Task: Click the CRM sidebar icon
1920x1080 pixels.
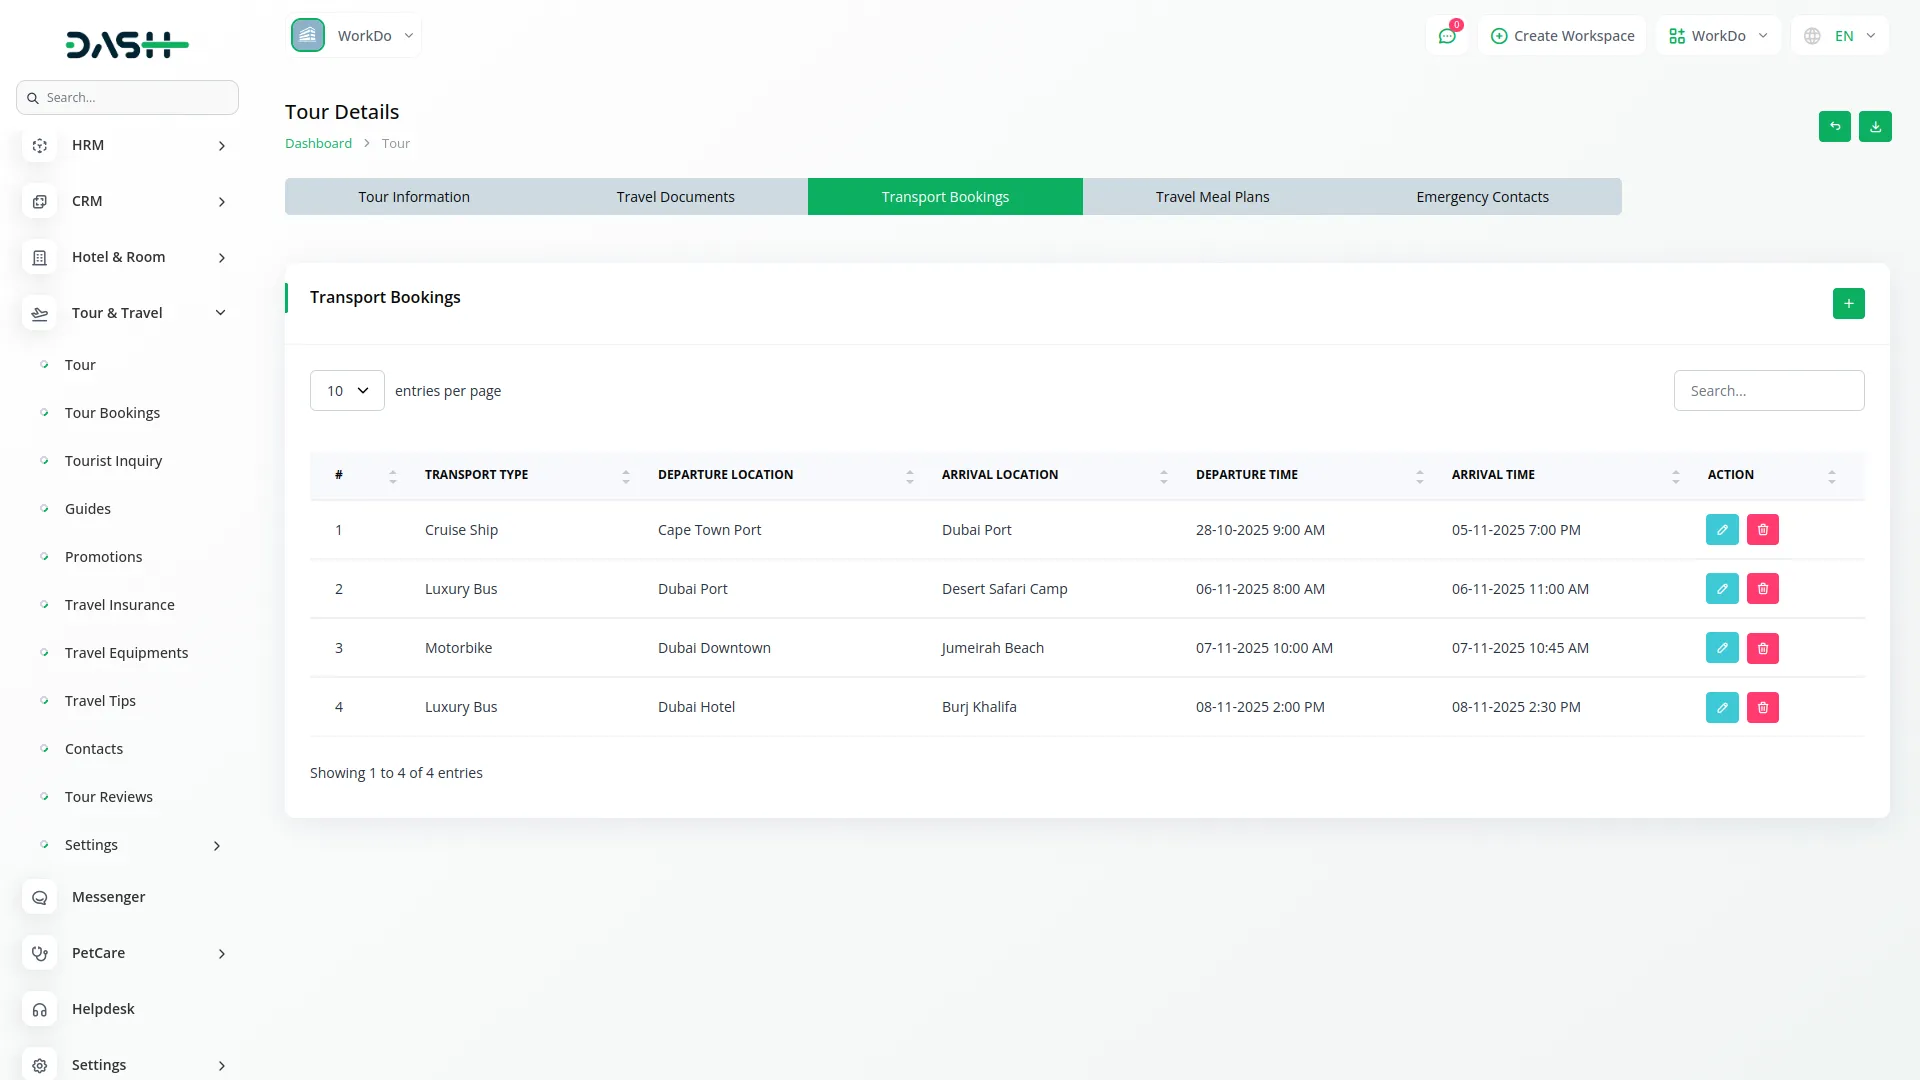Action: click(40, 202)
